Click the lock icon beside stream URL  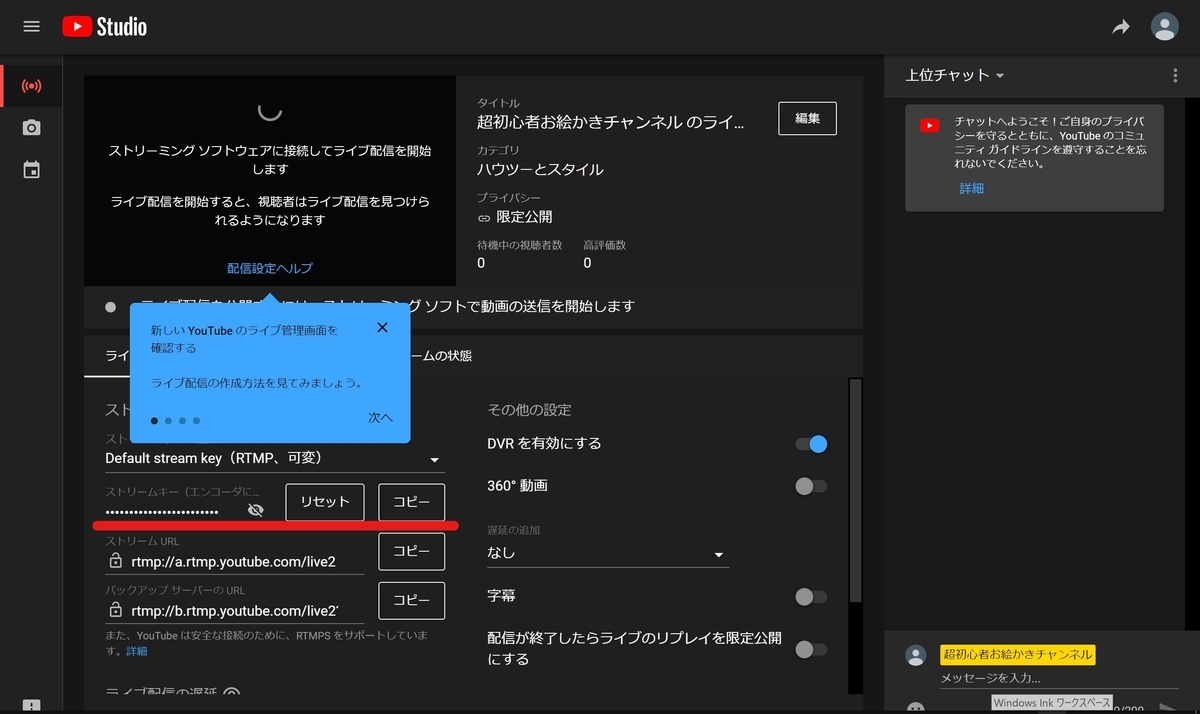116,561
